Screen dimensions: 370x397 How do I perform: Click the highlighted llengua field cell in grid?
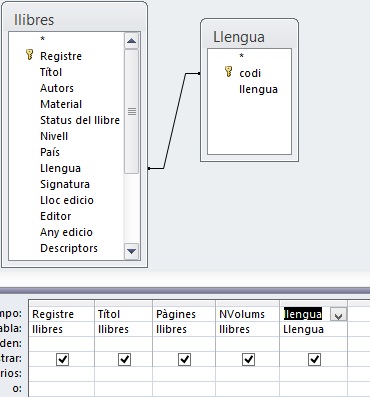(303, 314)
